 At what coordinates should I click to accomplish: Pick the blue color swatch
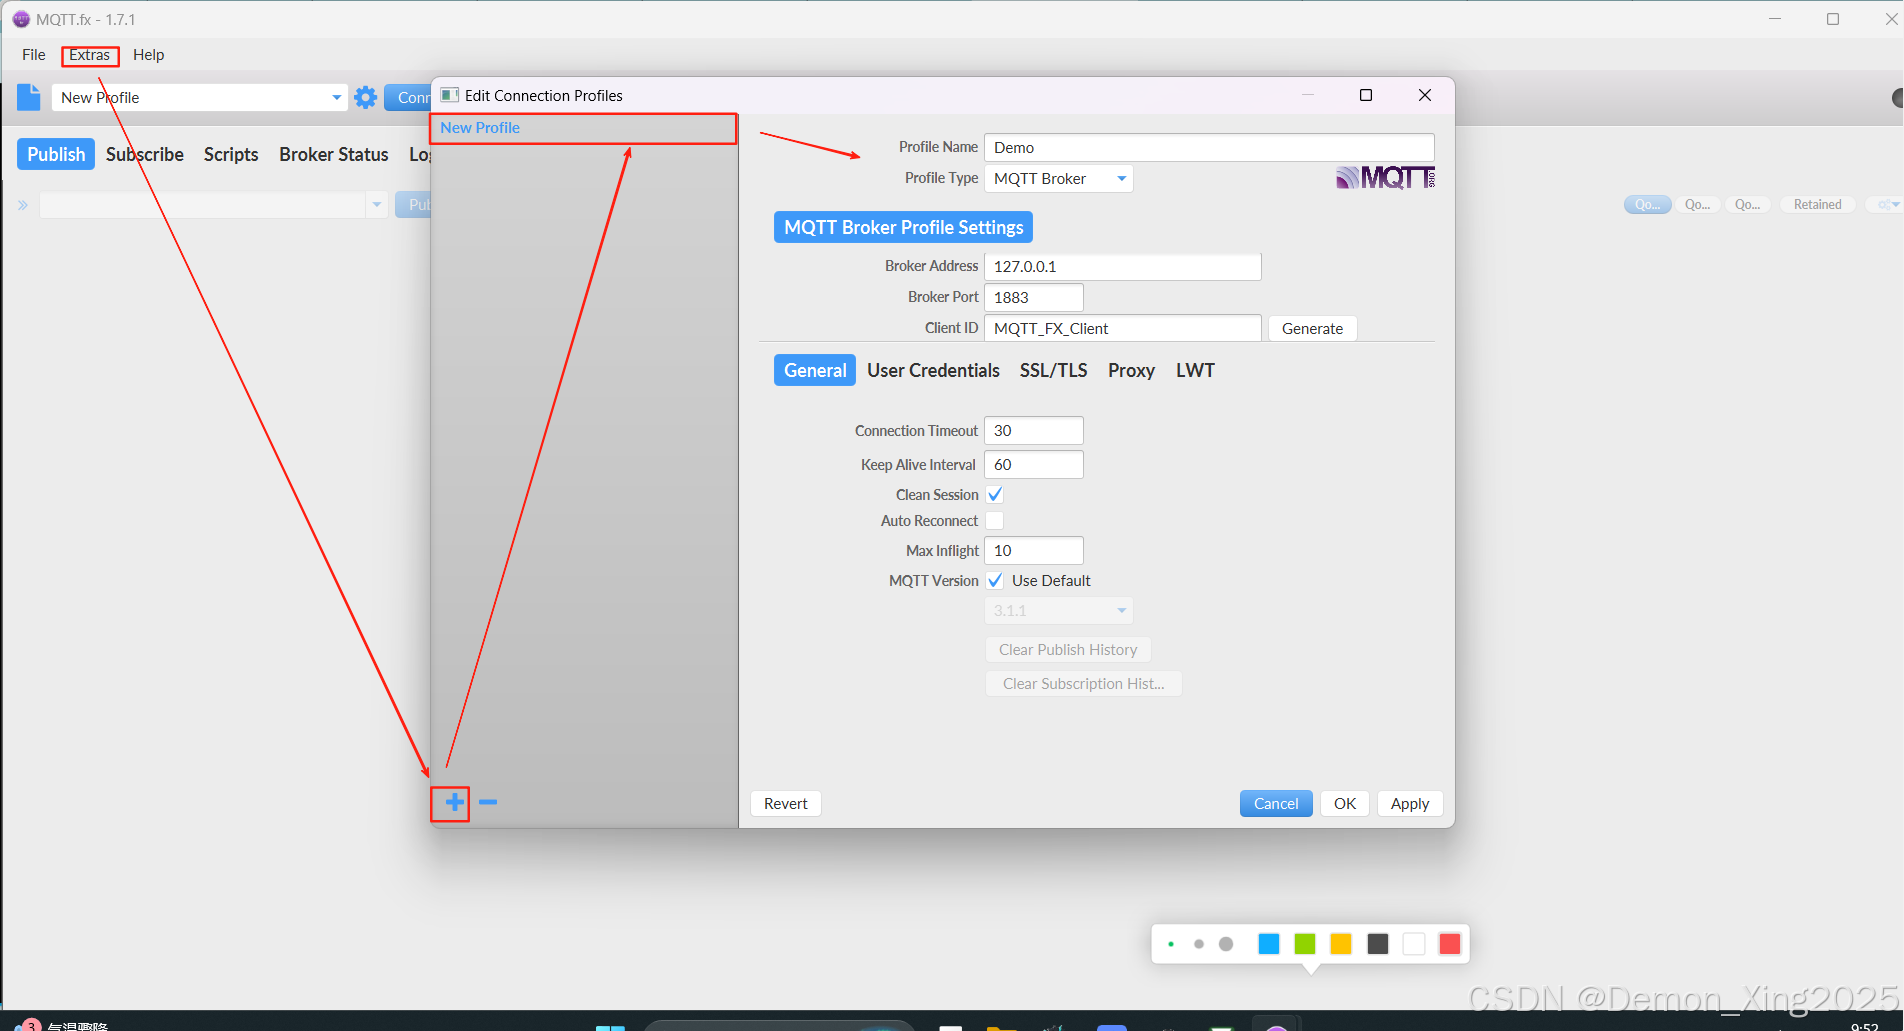[x=1269, y=944]
